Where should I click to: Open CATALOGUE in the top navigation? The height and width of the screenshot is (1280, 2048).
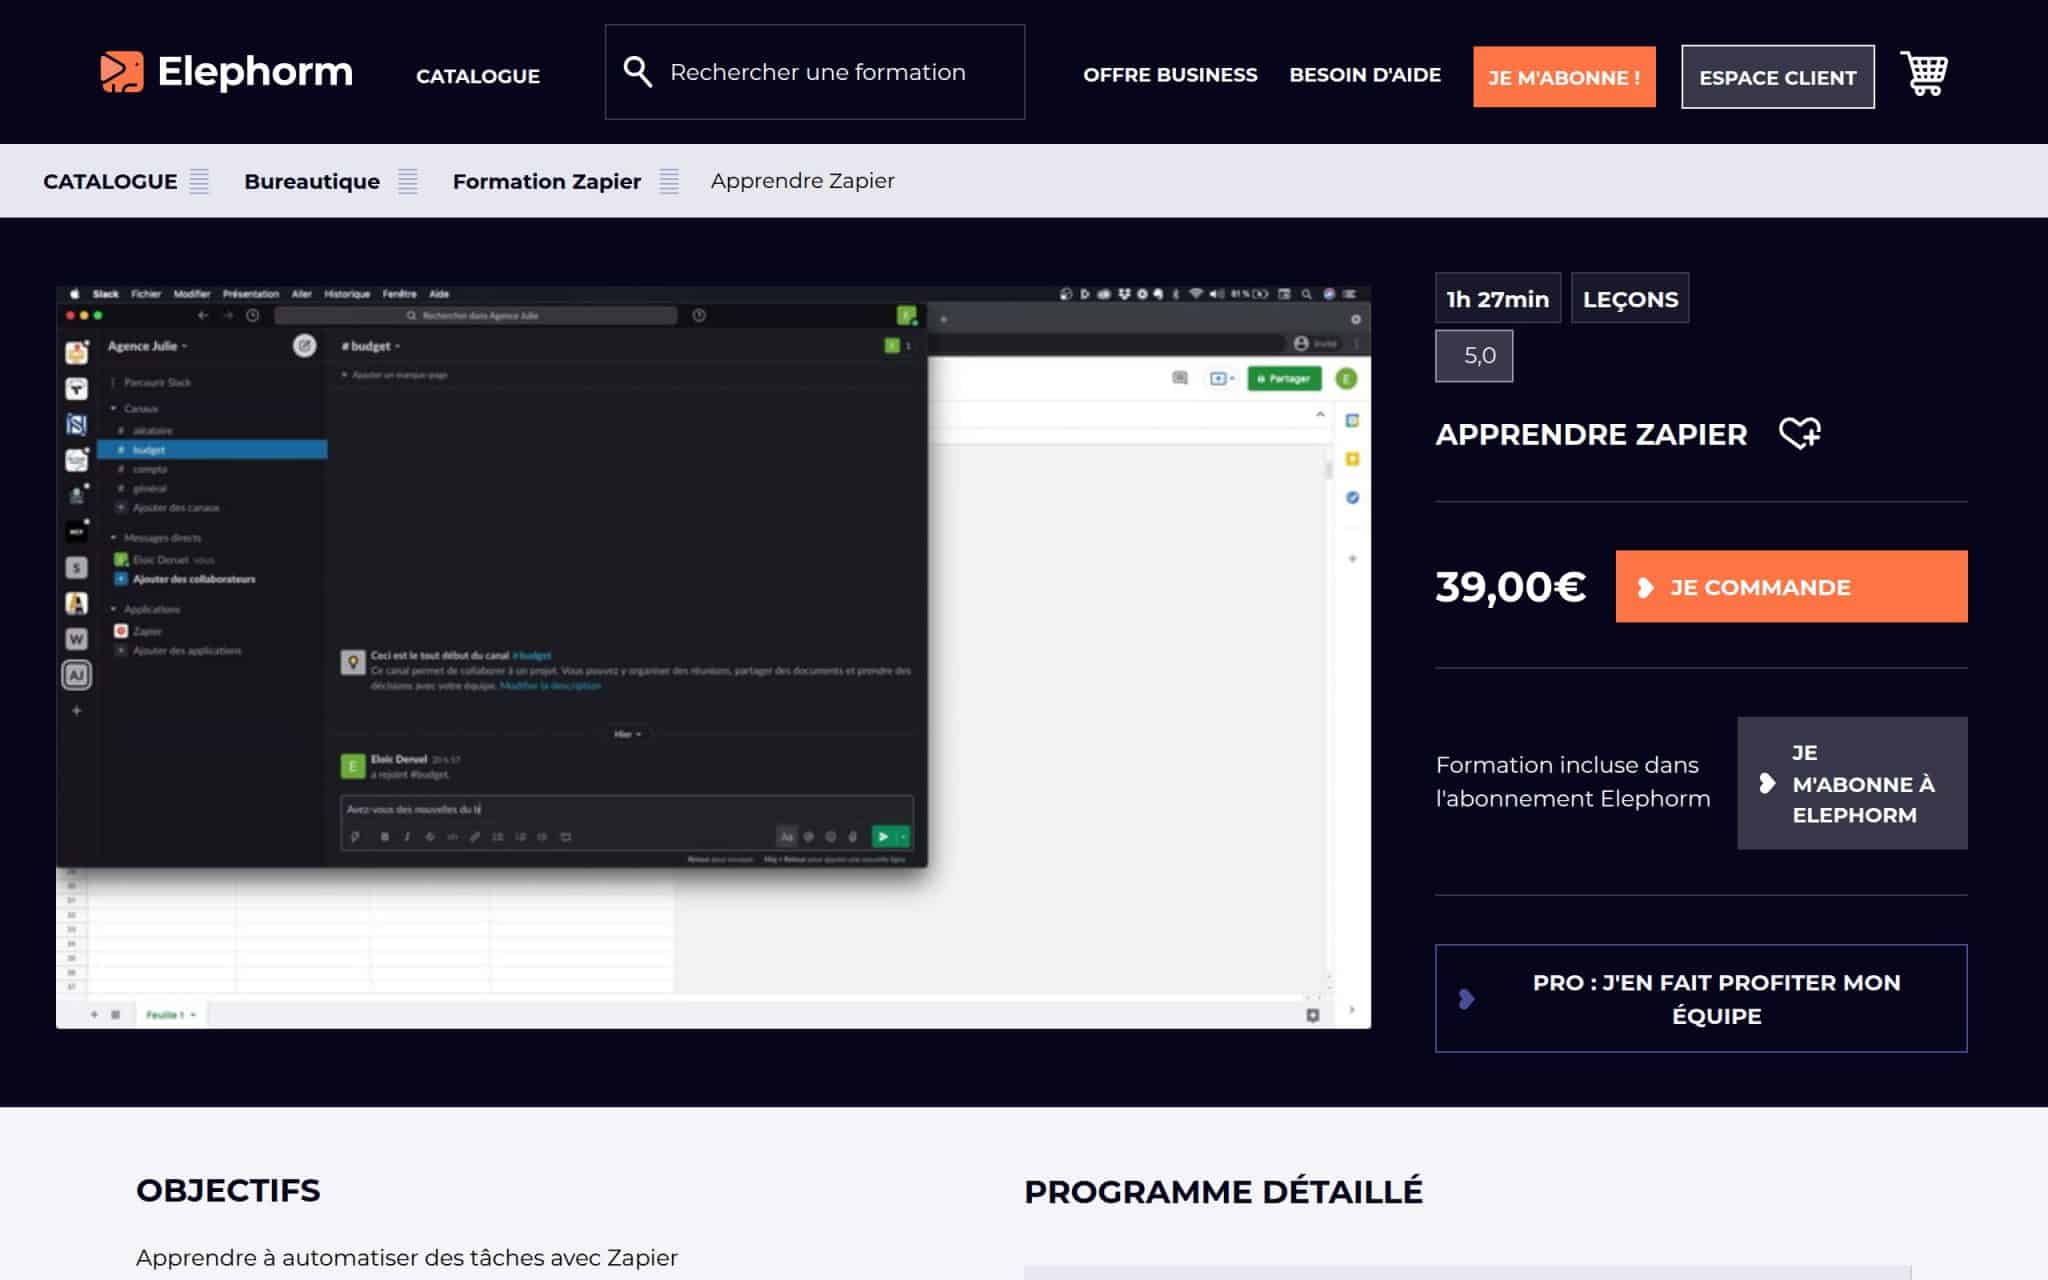(478, 76)
